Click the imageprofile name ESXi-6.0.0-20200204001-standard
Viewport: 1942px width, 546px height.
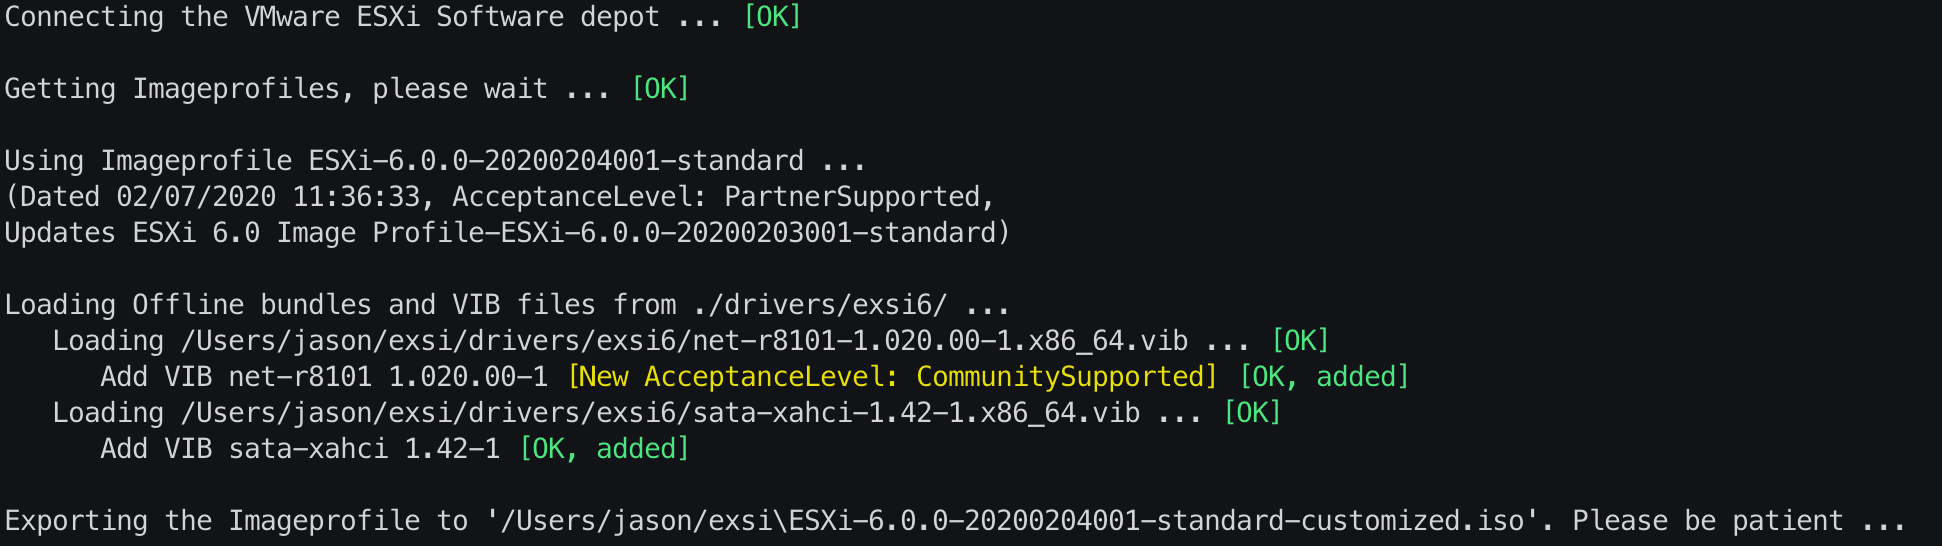pyautogui.click(x=556, y=161)
